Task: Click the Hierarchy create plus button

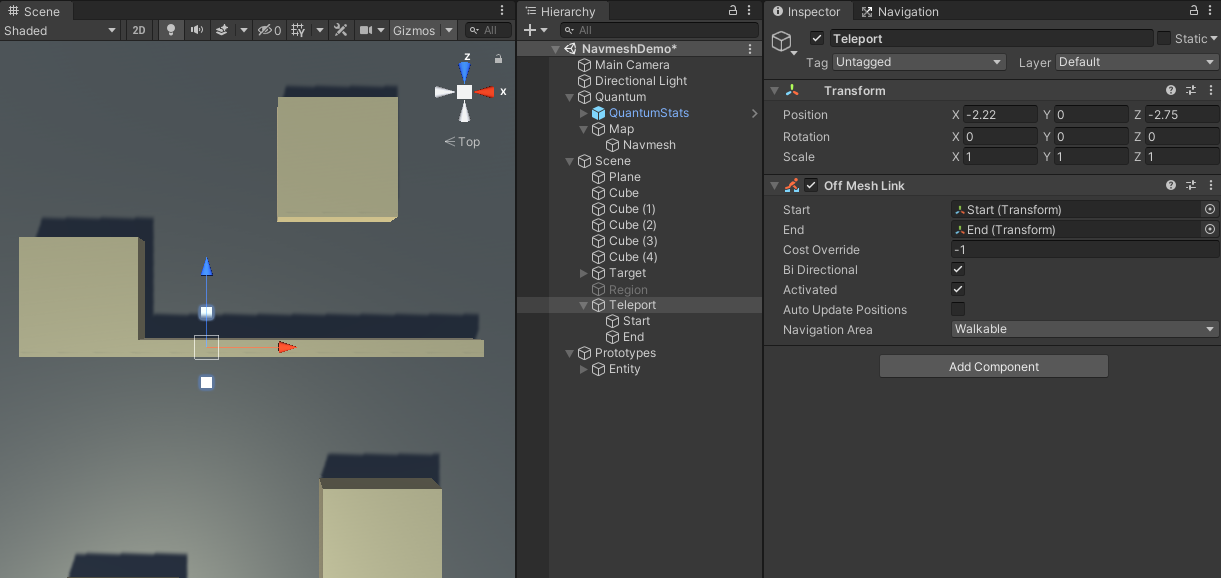Action: pos(530,30)
